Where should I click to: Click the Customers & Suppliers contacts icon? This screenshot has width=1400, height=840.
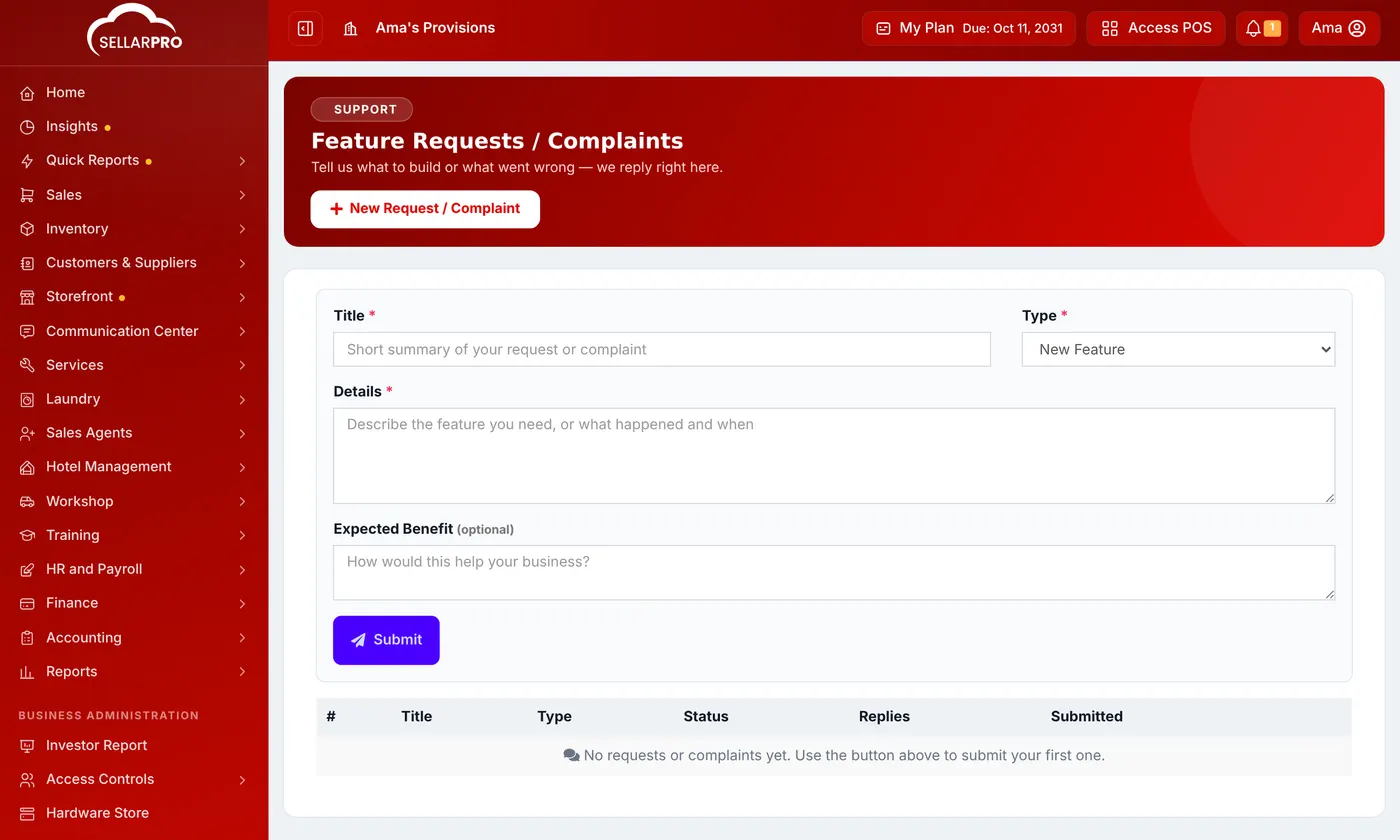click(27, 263)
